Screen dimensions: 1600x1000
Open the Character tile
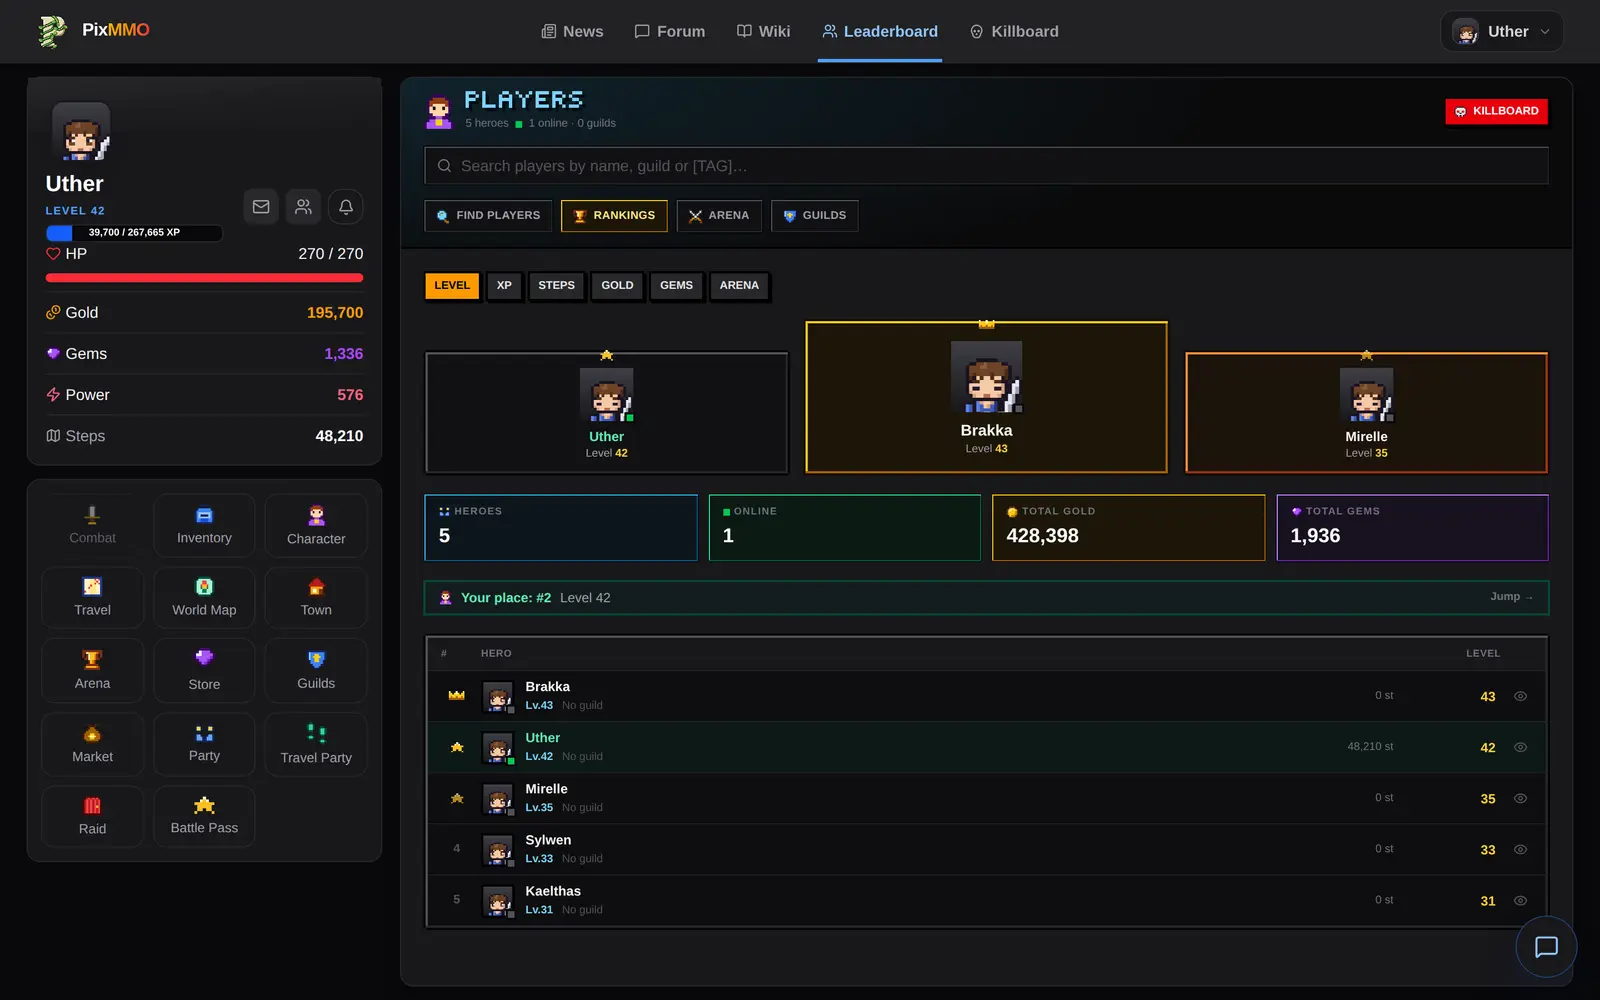(x=316, y=525)
